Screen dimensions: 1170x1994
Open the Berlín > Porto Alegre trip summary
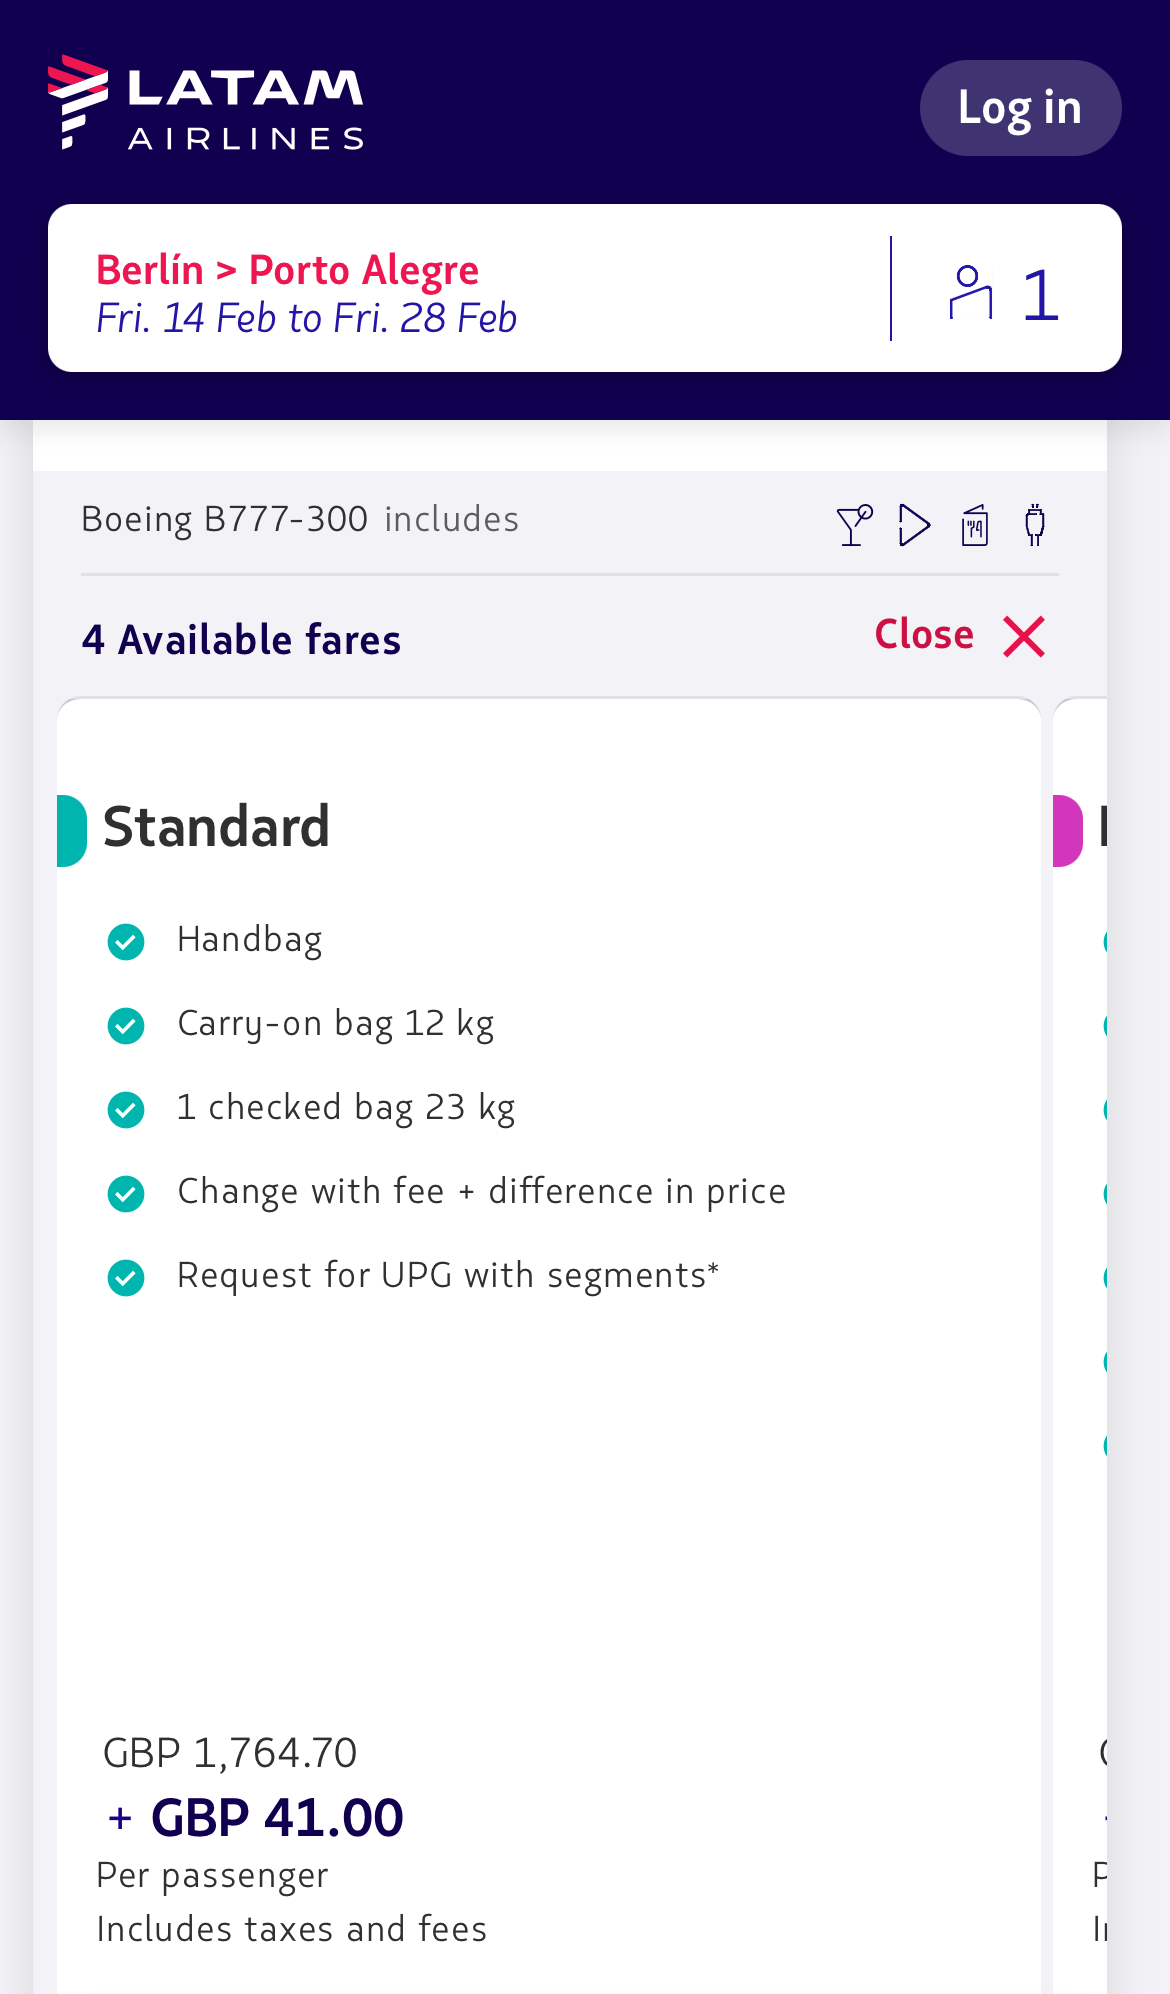click(585, 288)
